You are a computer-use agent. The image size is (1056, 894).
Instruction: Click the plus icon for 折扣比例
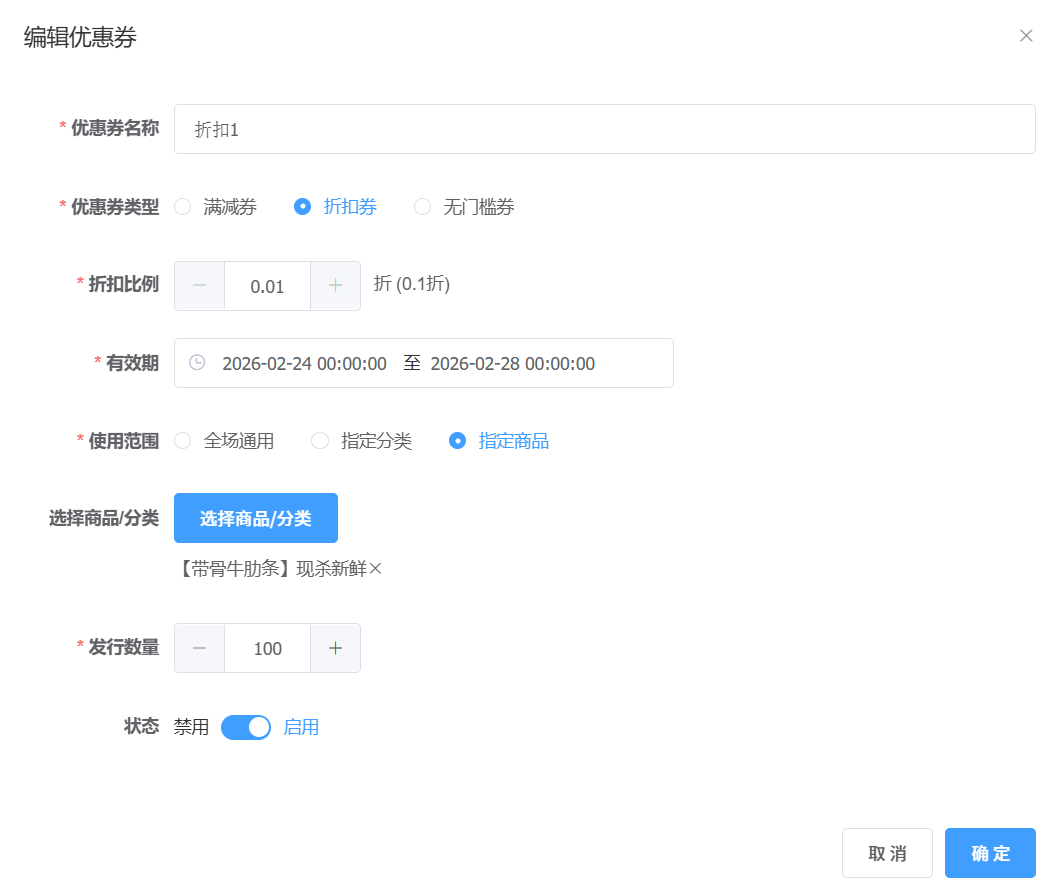point(335,286)
